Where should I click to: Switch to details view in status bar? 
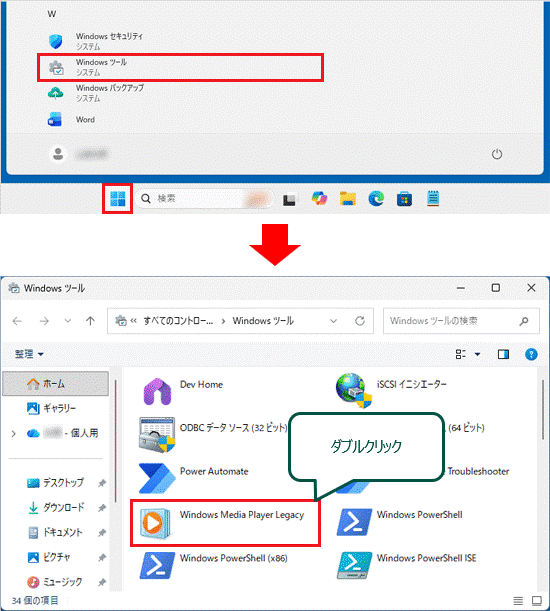[x=518, y=600]
